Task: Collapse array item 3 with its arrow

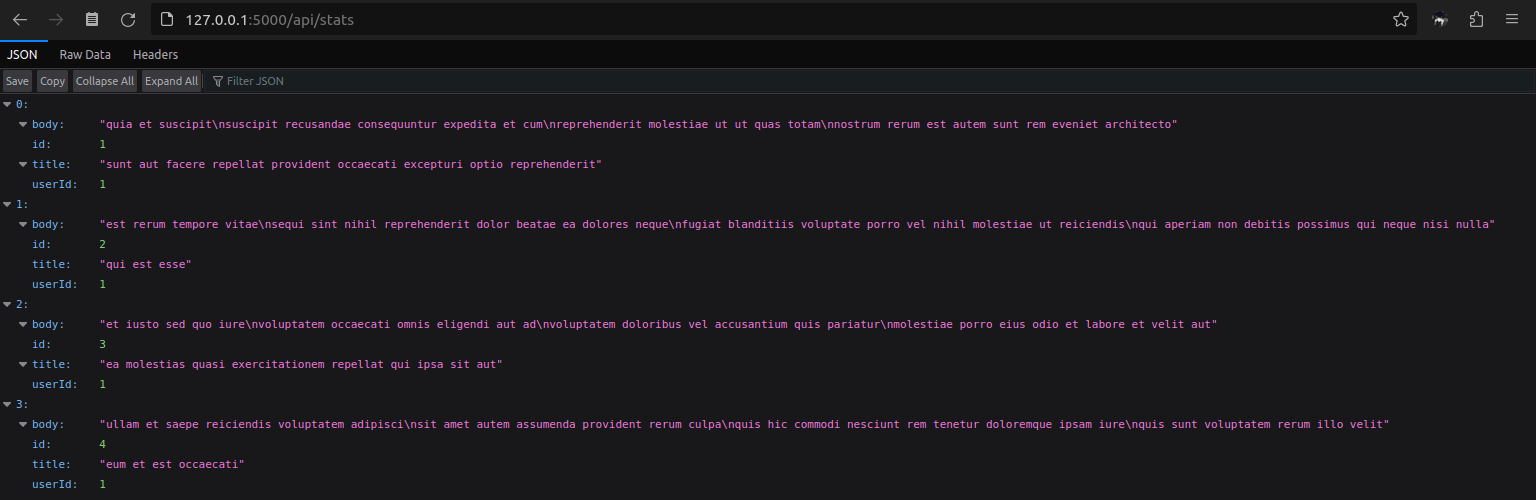Action: (x=7, y=404)
